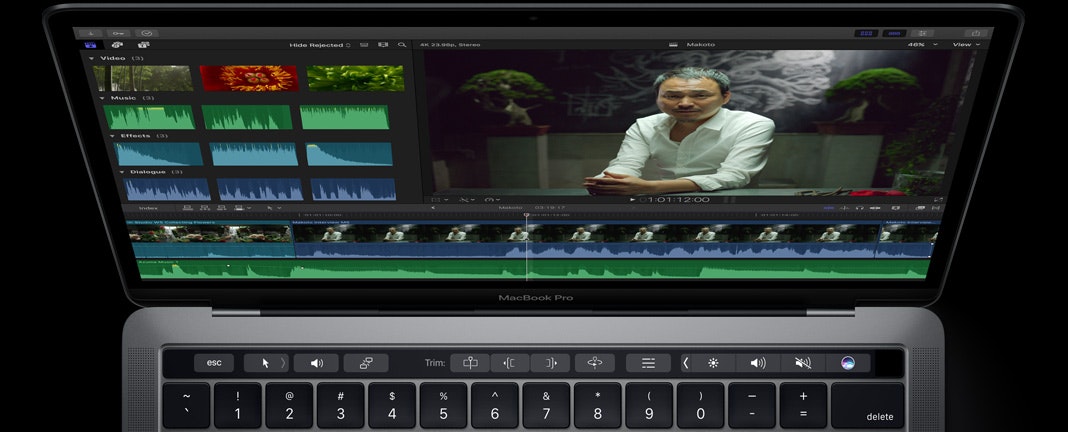Tap the esc button on Touch Bar

click(x=214, y=363)
